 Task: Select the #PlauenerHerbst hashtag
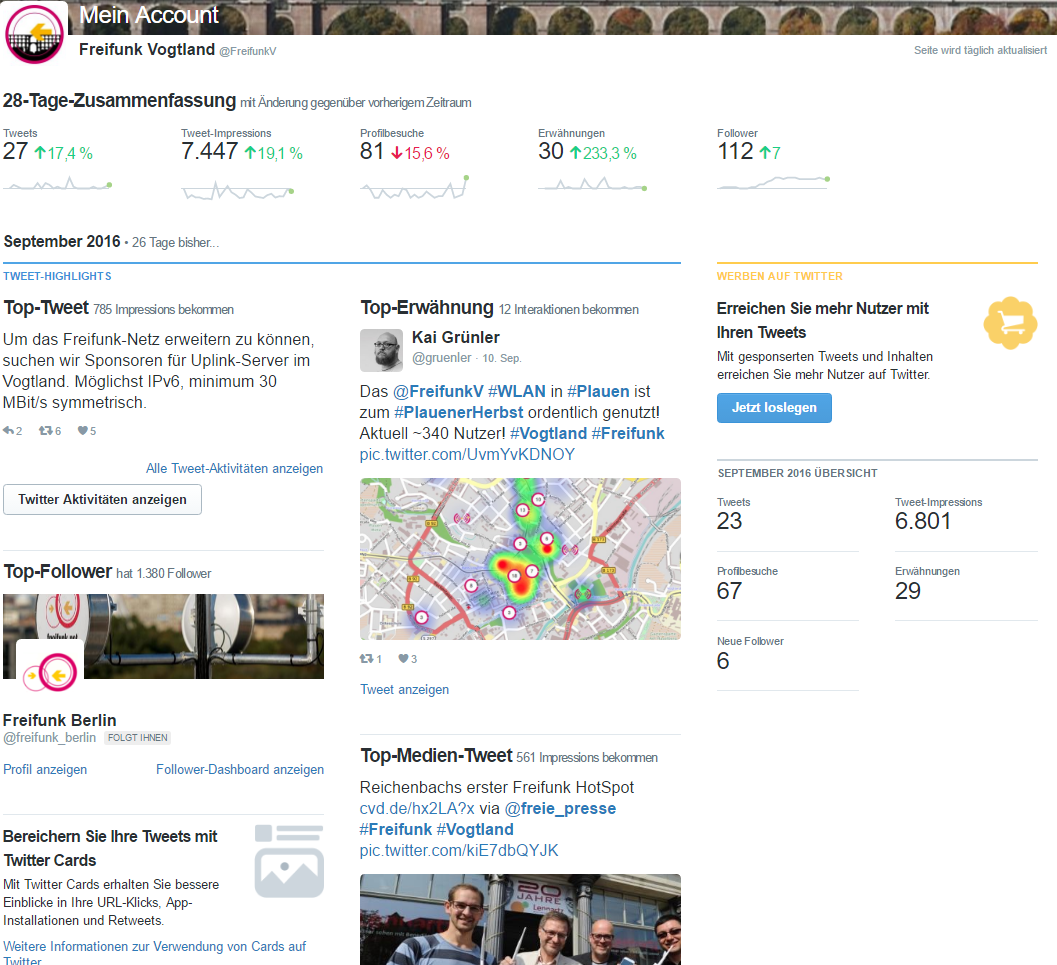coord(458,412)
